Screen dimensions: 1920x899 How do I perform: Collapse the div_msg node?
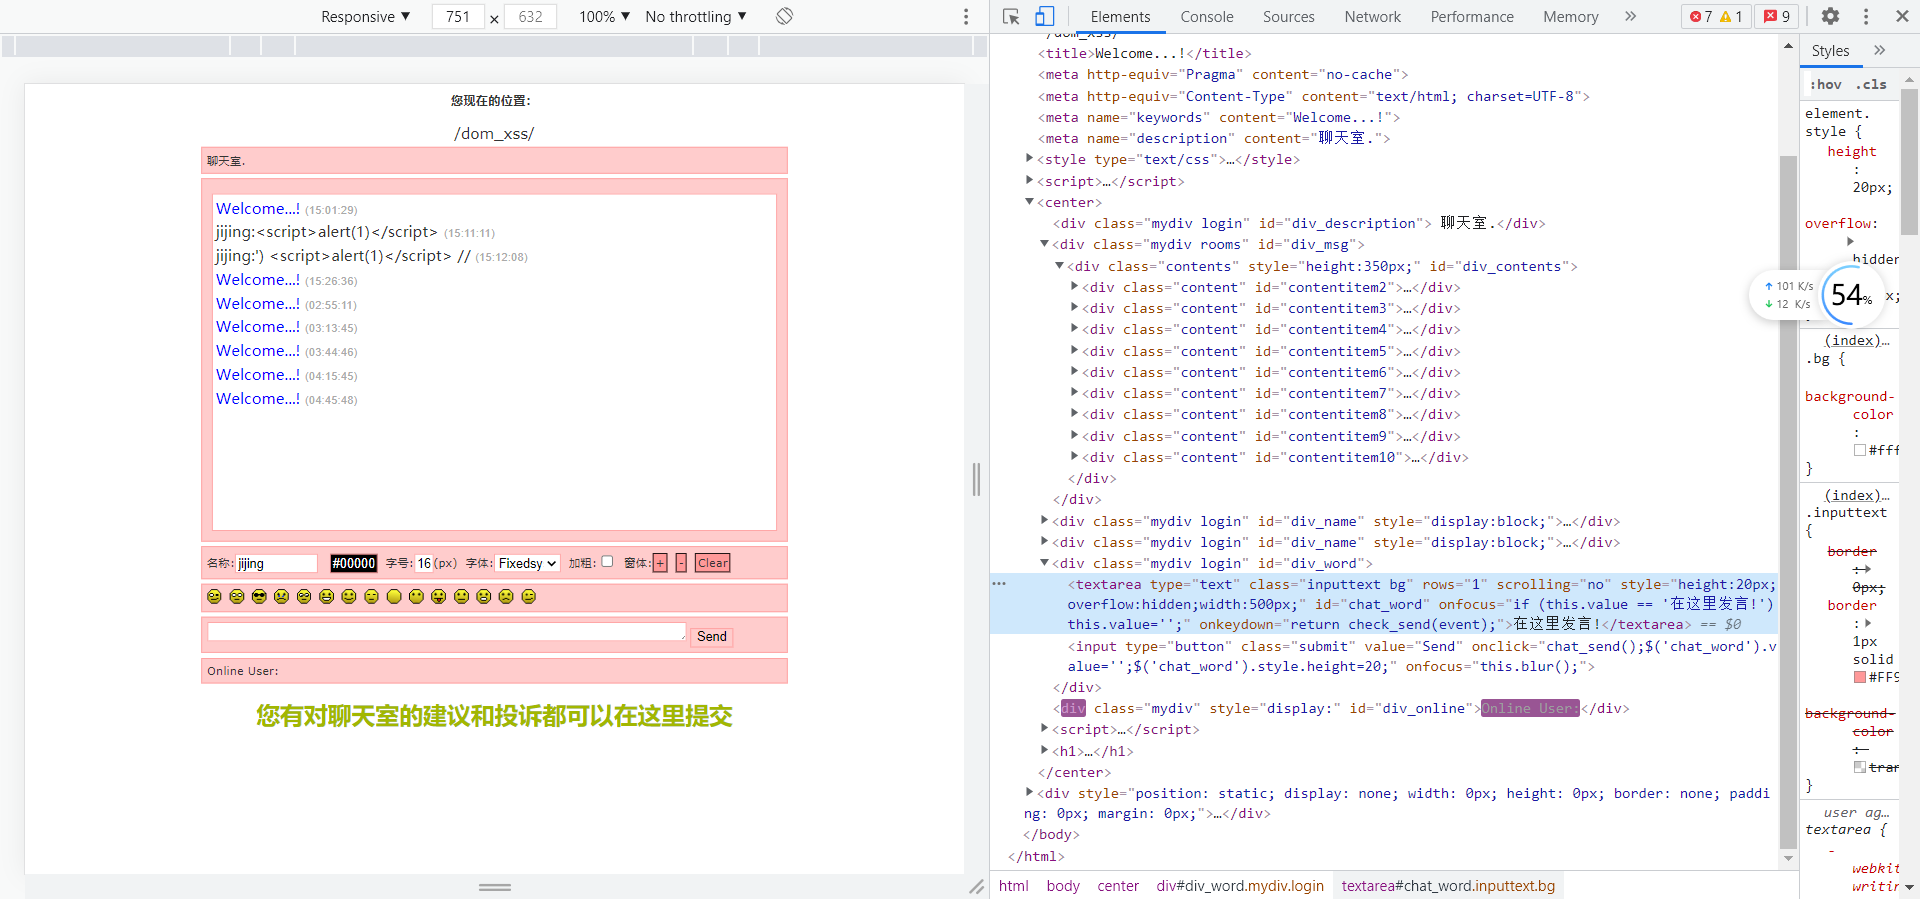[x=1045, y=244]
